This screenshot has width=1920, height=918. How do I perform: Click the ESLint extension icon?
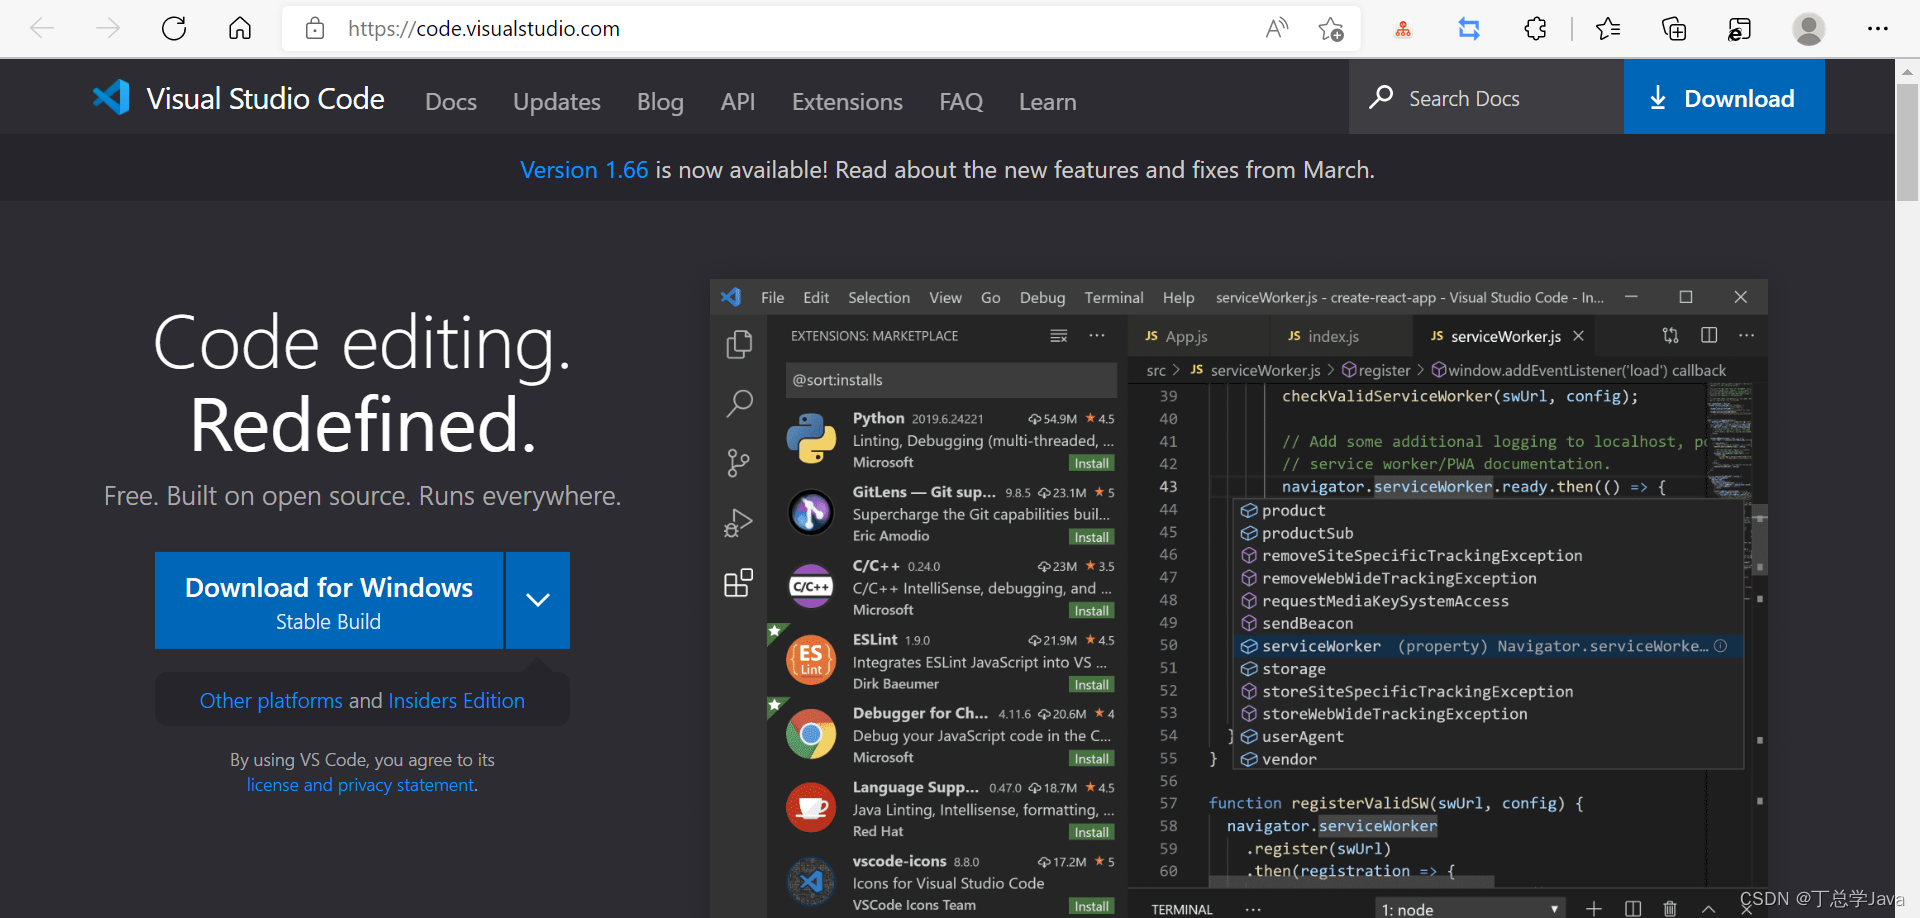click(811, 661)
